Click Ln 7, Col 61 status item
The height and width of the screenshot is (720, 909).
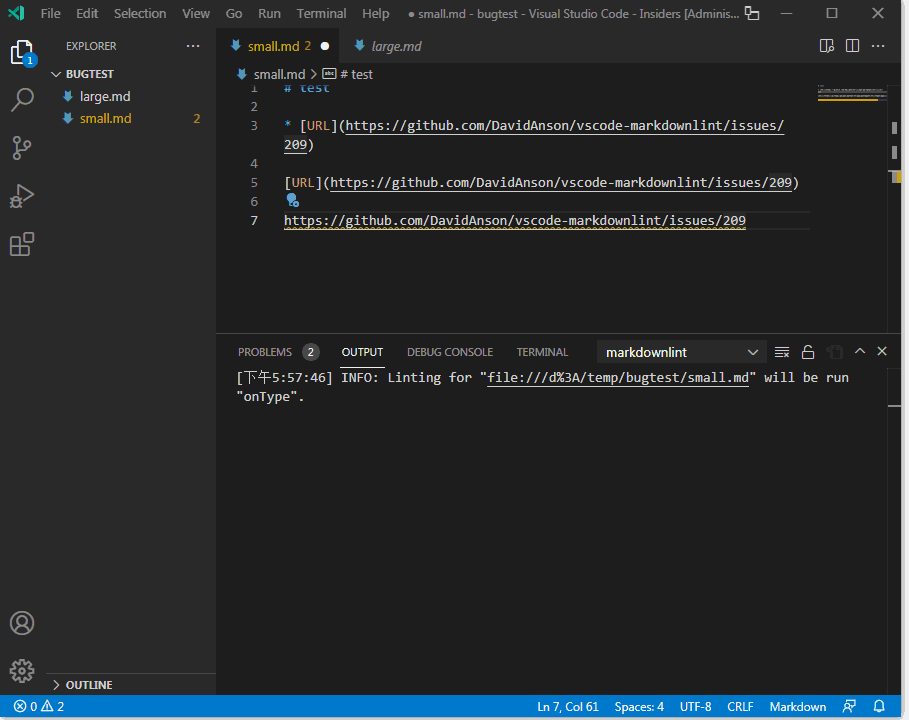(x=568, y=707)
